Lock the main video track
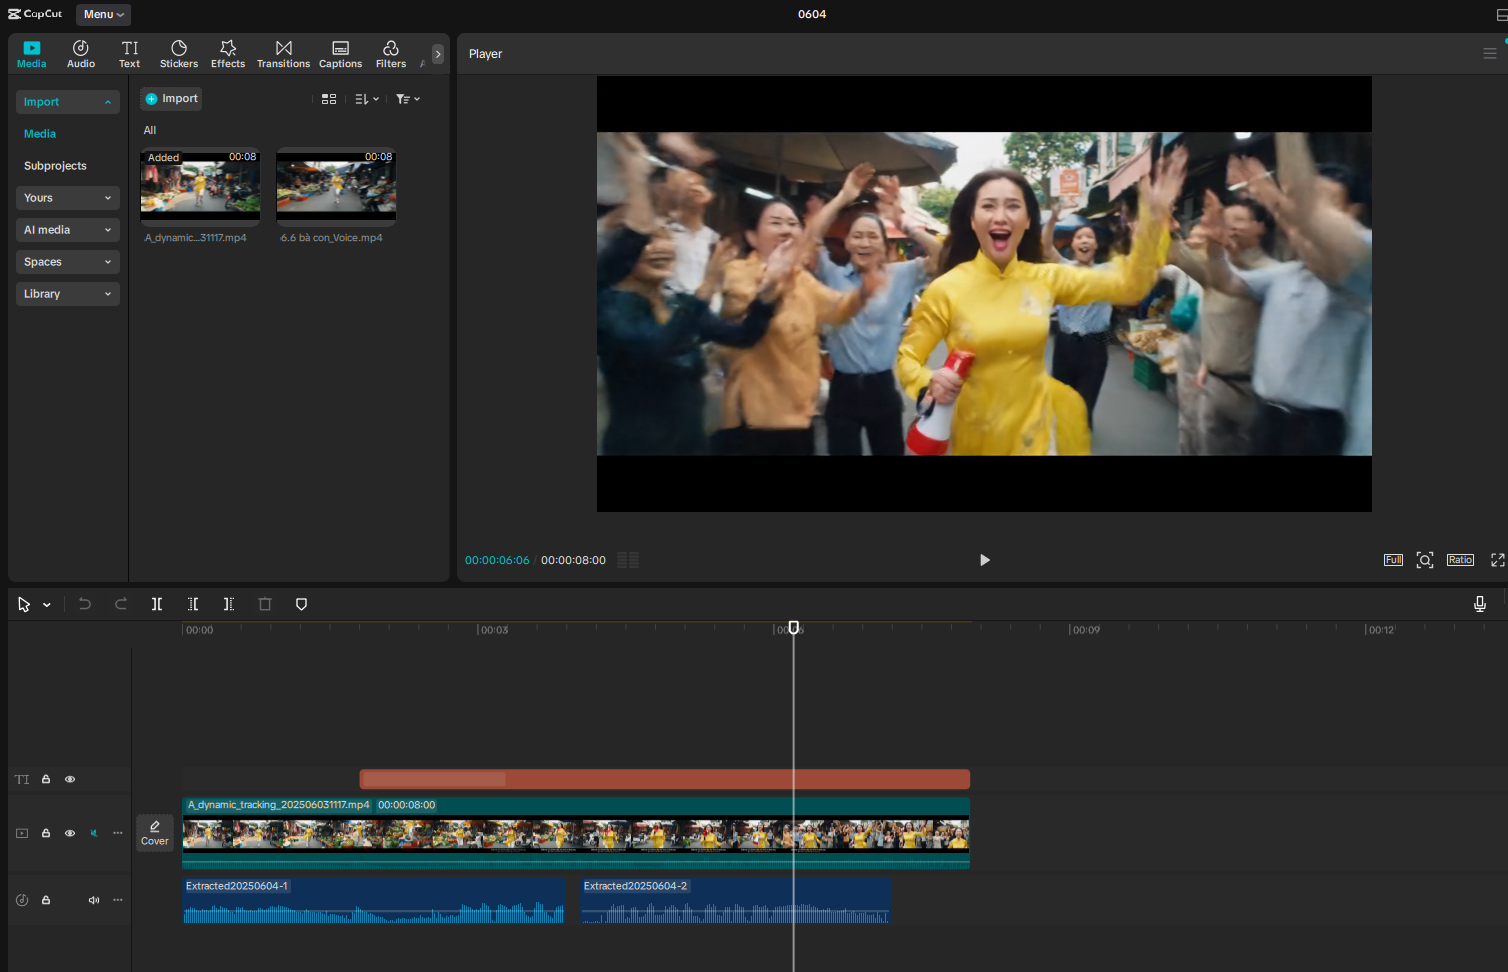The width and height of the screenshot is (1508, 972). point(46,833)
